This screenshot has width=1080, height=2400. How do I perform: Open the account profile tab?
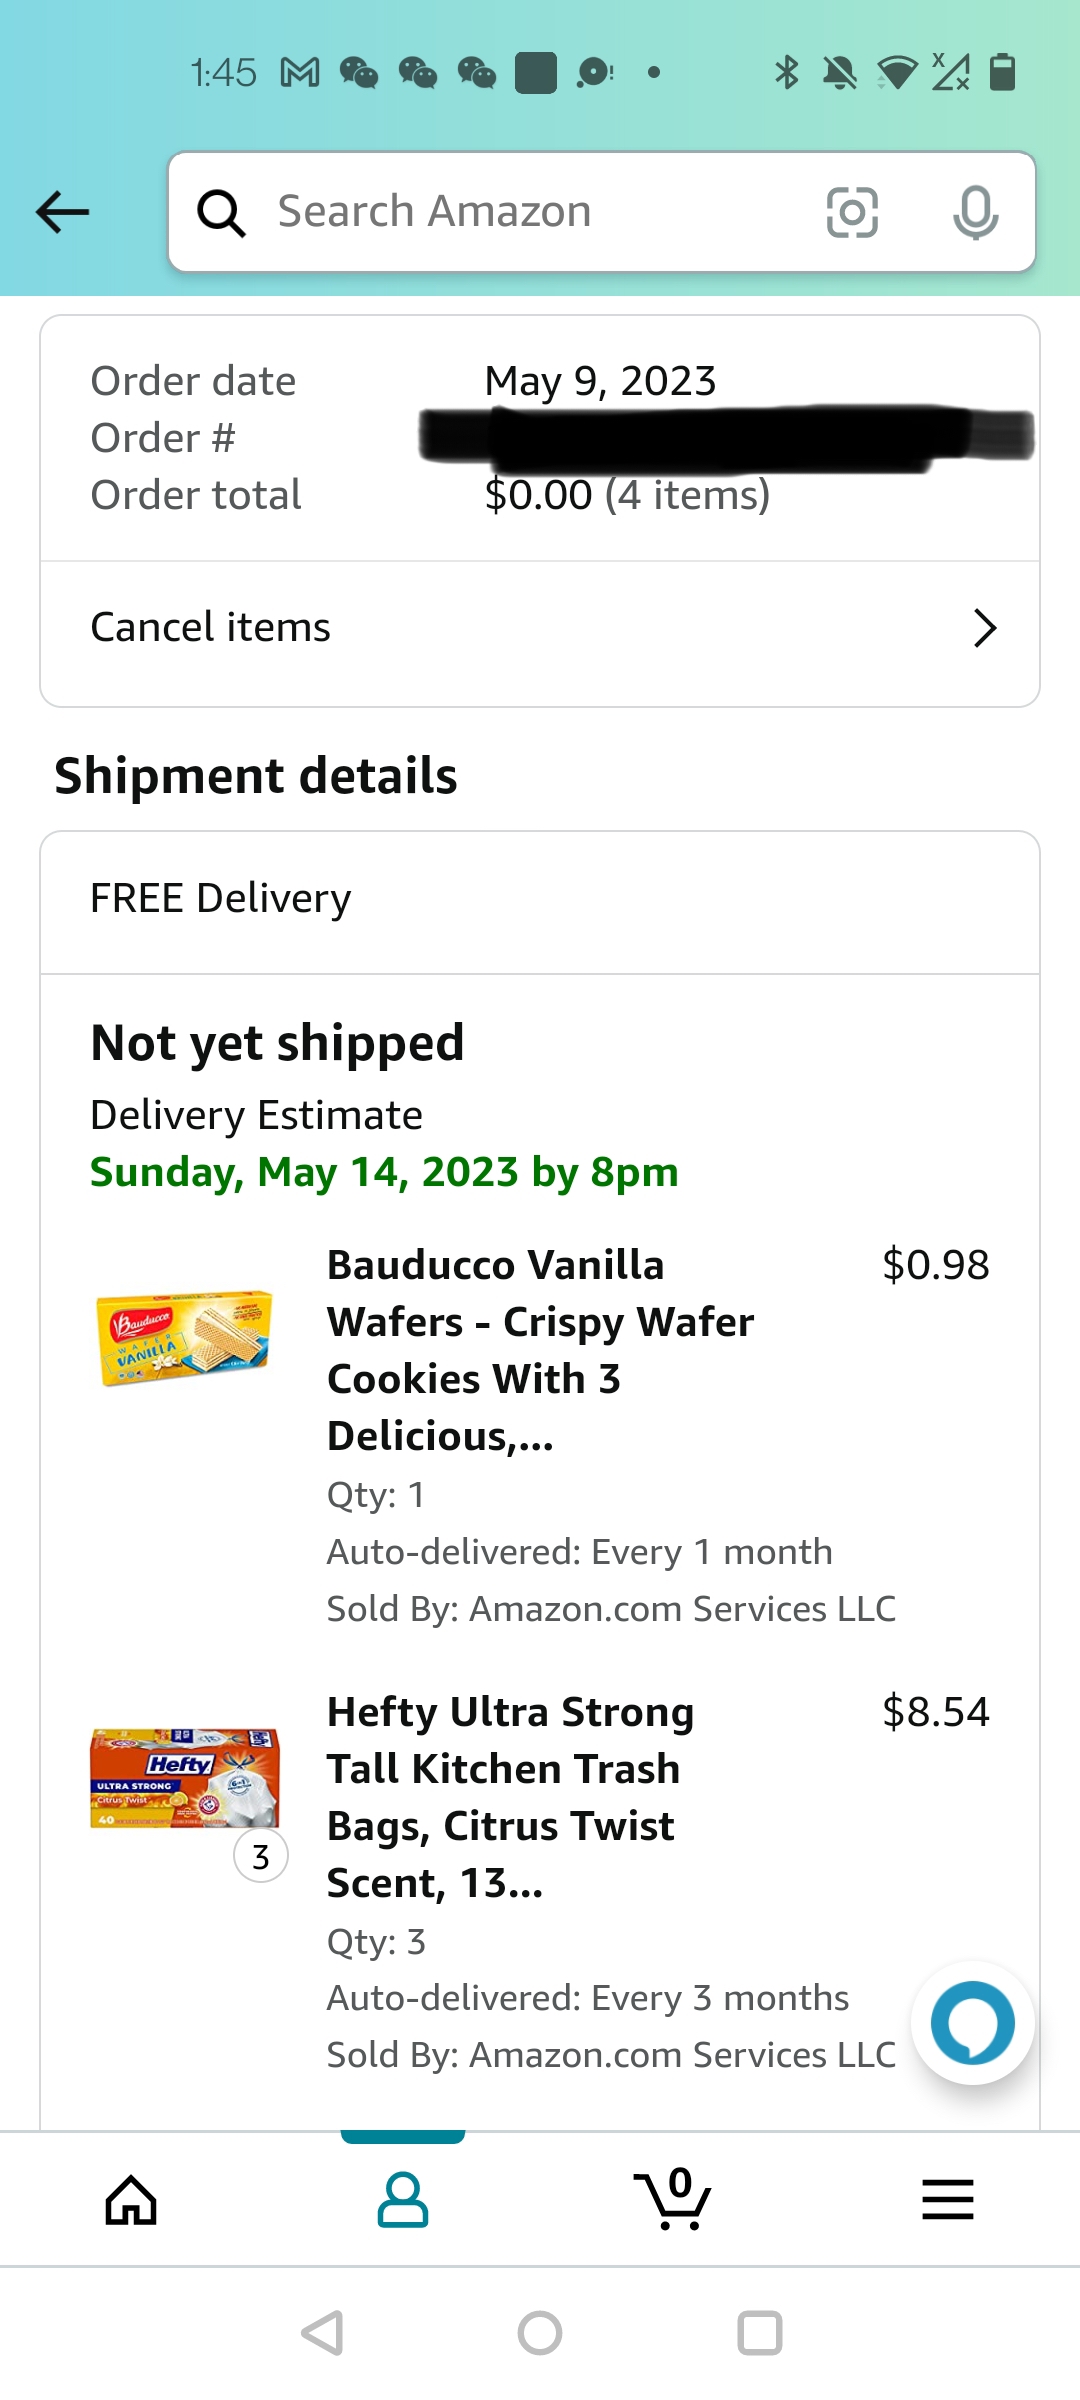403,2200
